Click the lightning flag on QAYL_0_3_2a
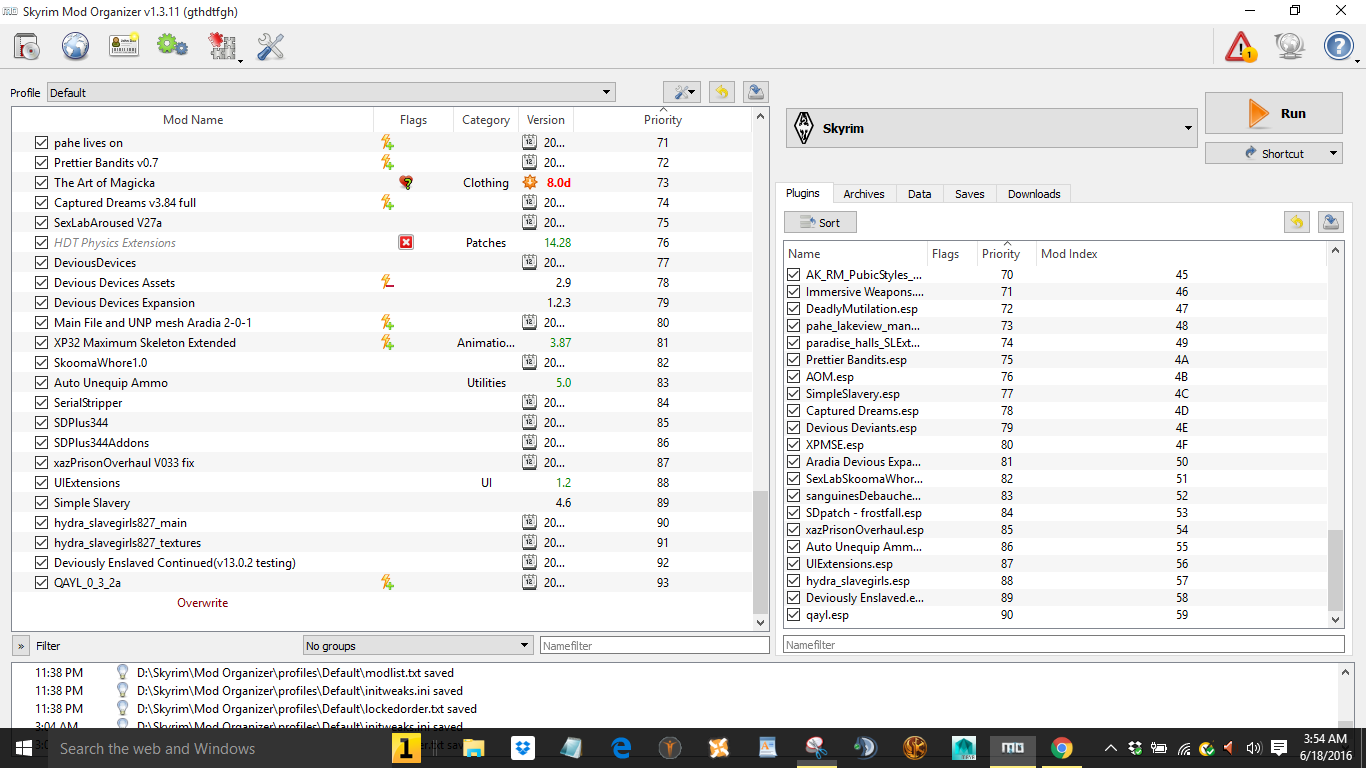 [387, 583]
